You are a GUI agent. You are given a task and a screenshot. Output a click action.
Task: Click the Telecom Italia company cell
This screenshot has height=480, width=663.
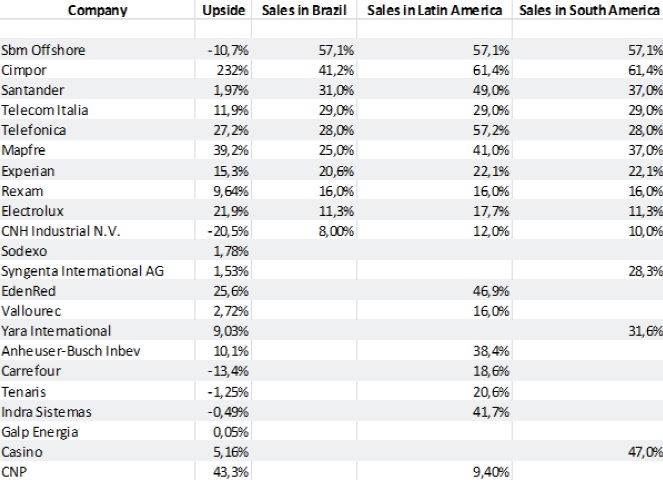(x=44, y=110)
